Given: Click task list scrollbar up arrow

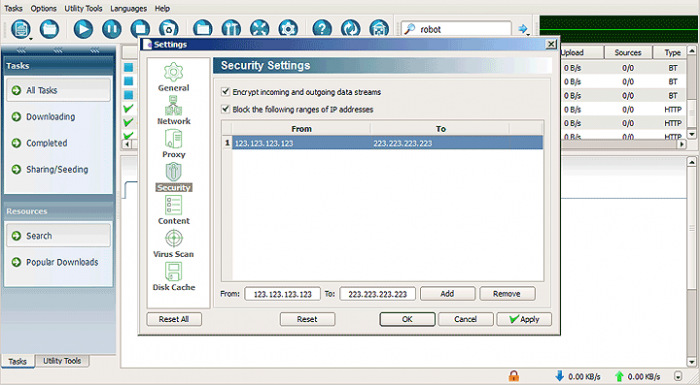Looking at the screenshot, I should (x=692, y=50).
